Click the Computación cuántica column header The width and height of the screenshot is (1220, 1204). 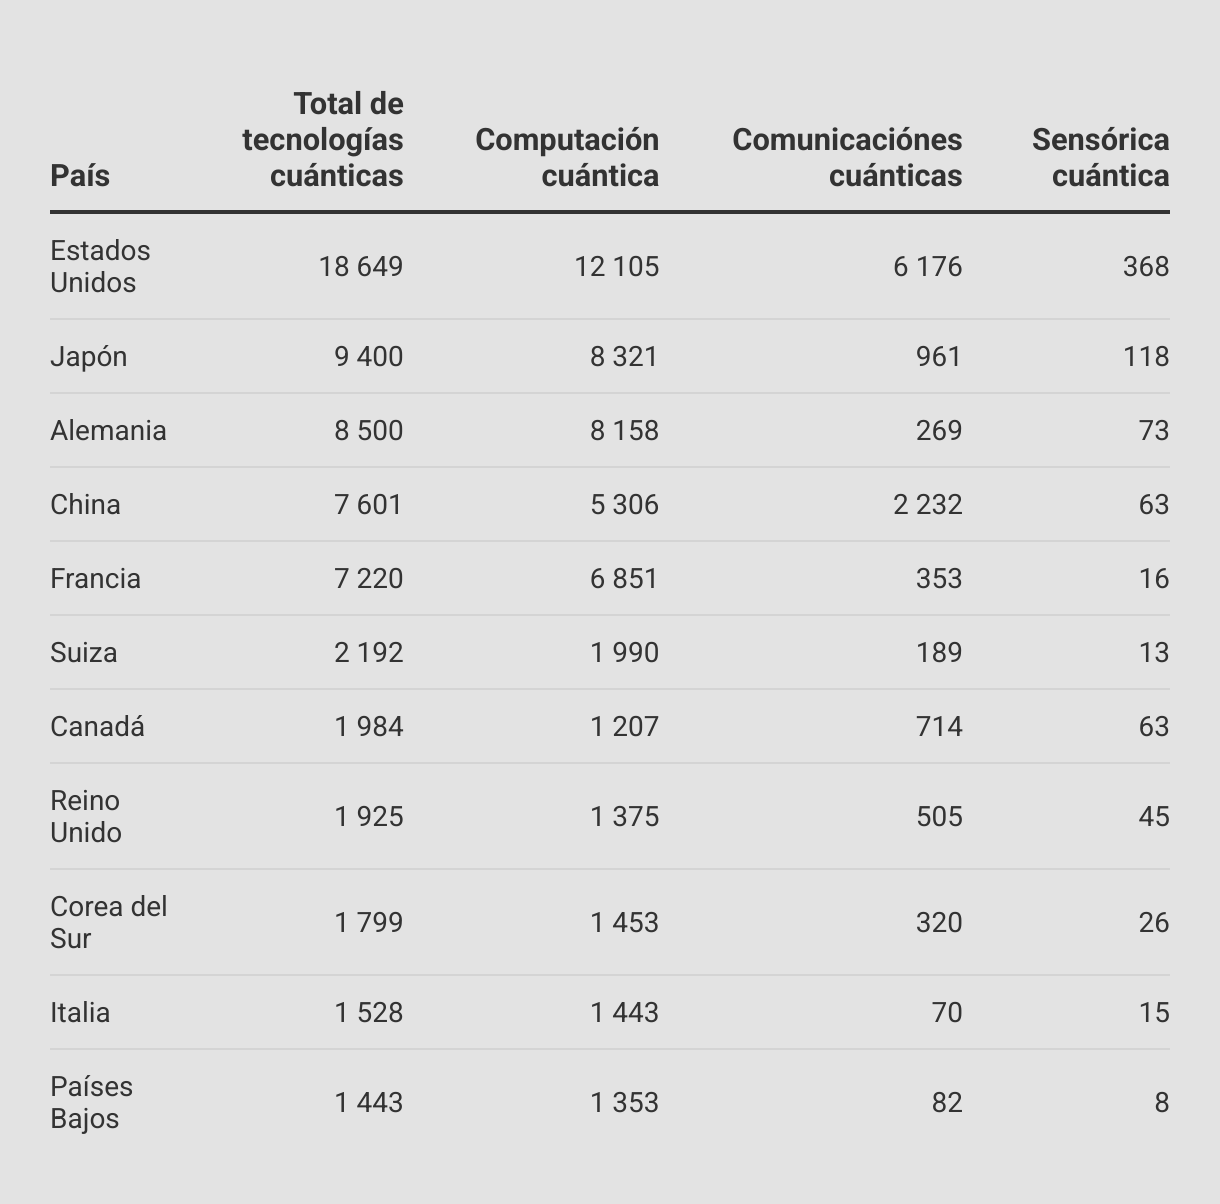point(567,157)
